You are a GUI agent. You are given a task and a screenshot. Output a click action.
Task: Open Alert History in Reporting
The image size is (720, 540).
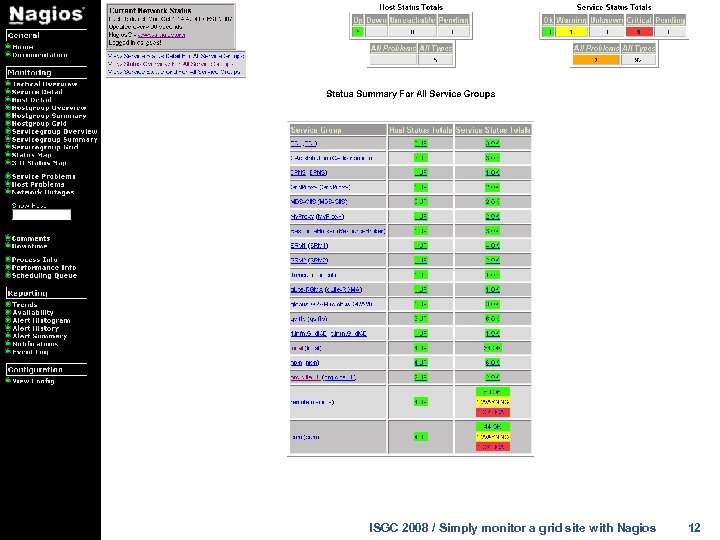click(x=35, y=328)
